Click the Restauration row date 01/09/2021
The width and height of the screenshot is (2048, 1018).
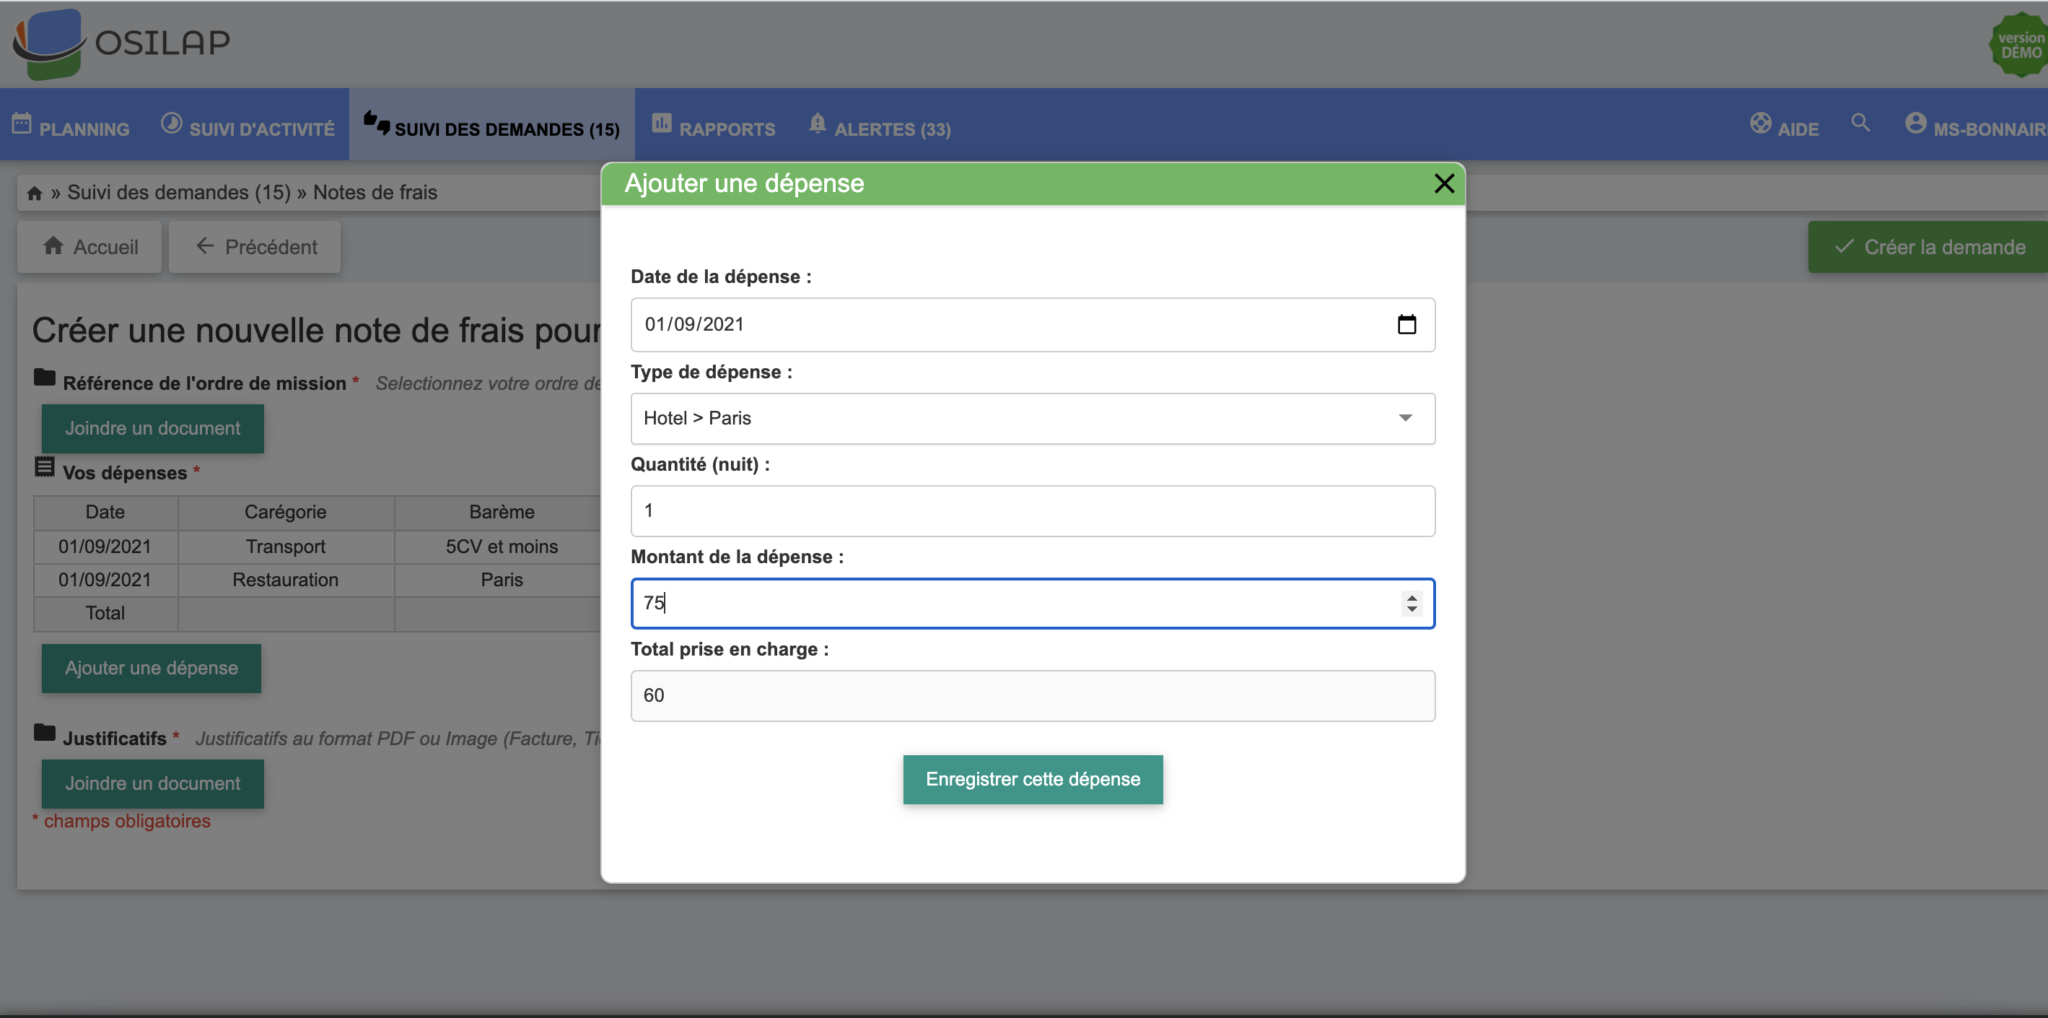tap(105, 580)
